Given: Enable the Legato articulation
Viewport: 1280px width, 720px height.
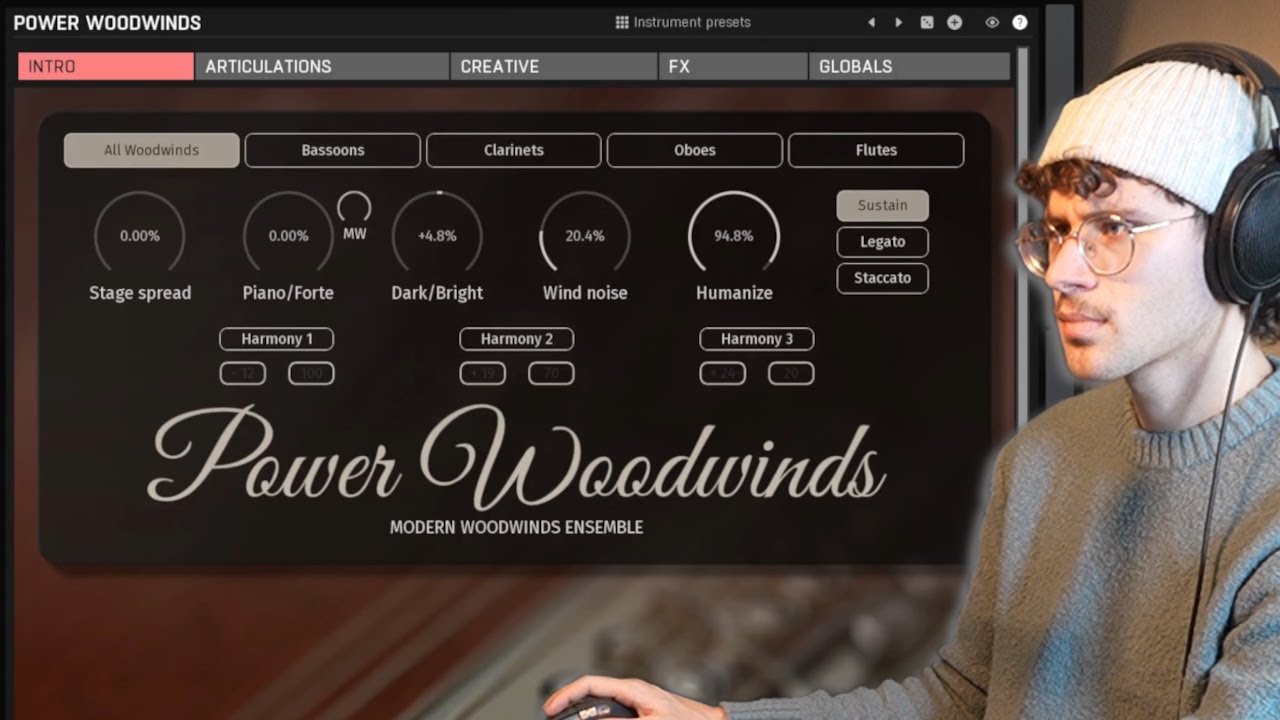Looking at the screenshot, I should coord(883,242).
